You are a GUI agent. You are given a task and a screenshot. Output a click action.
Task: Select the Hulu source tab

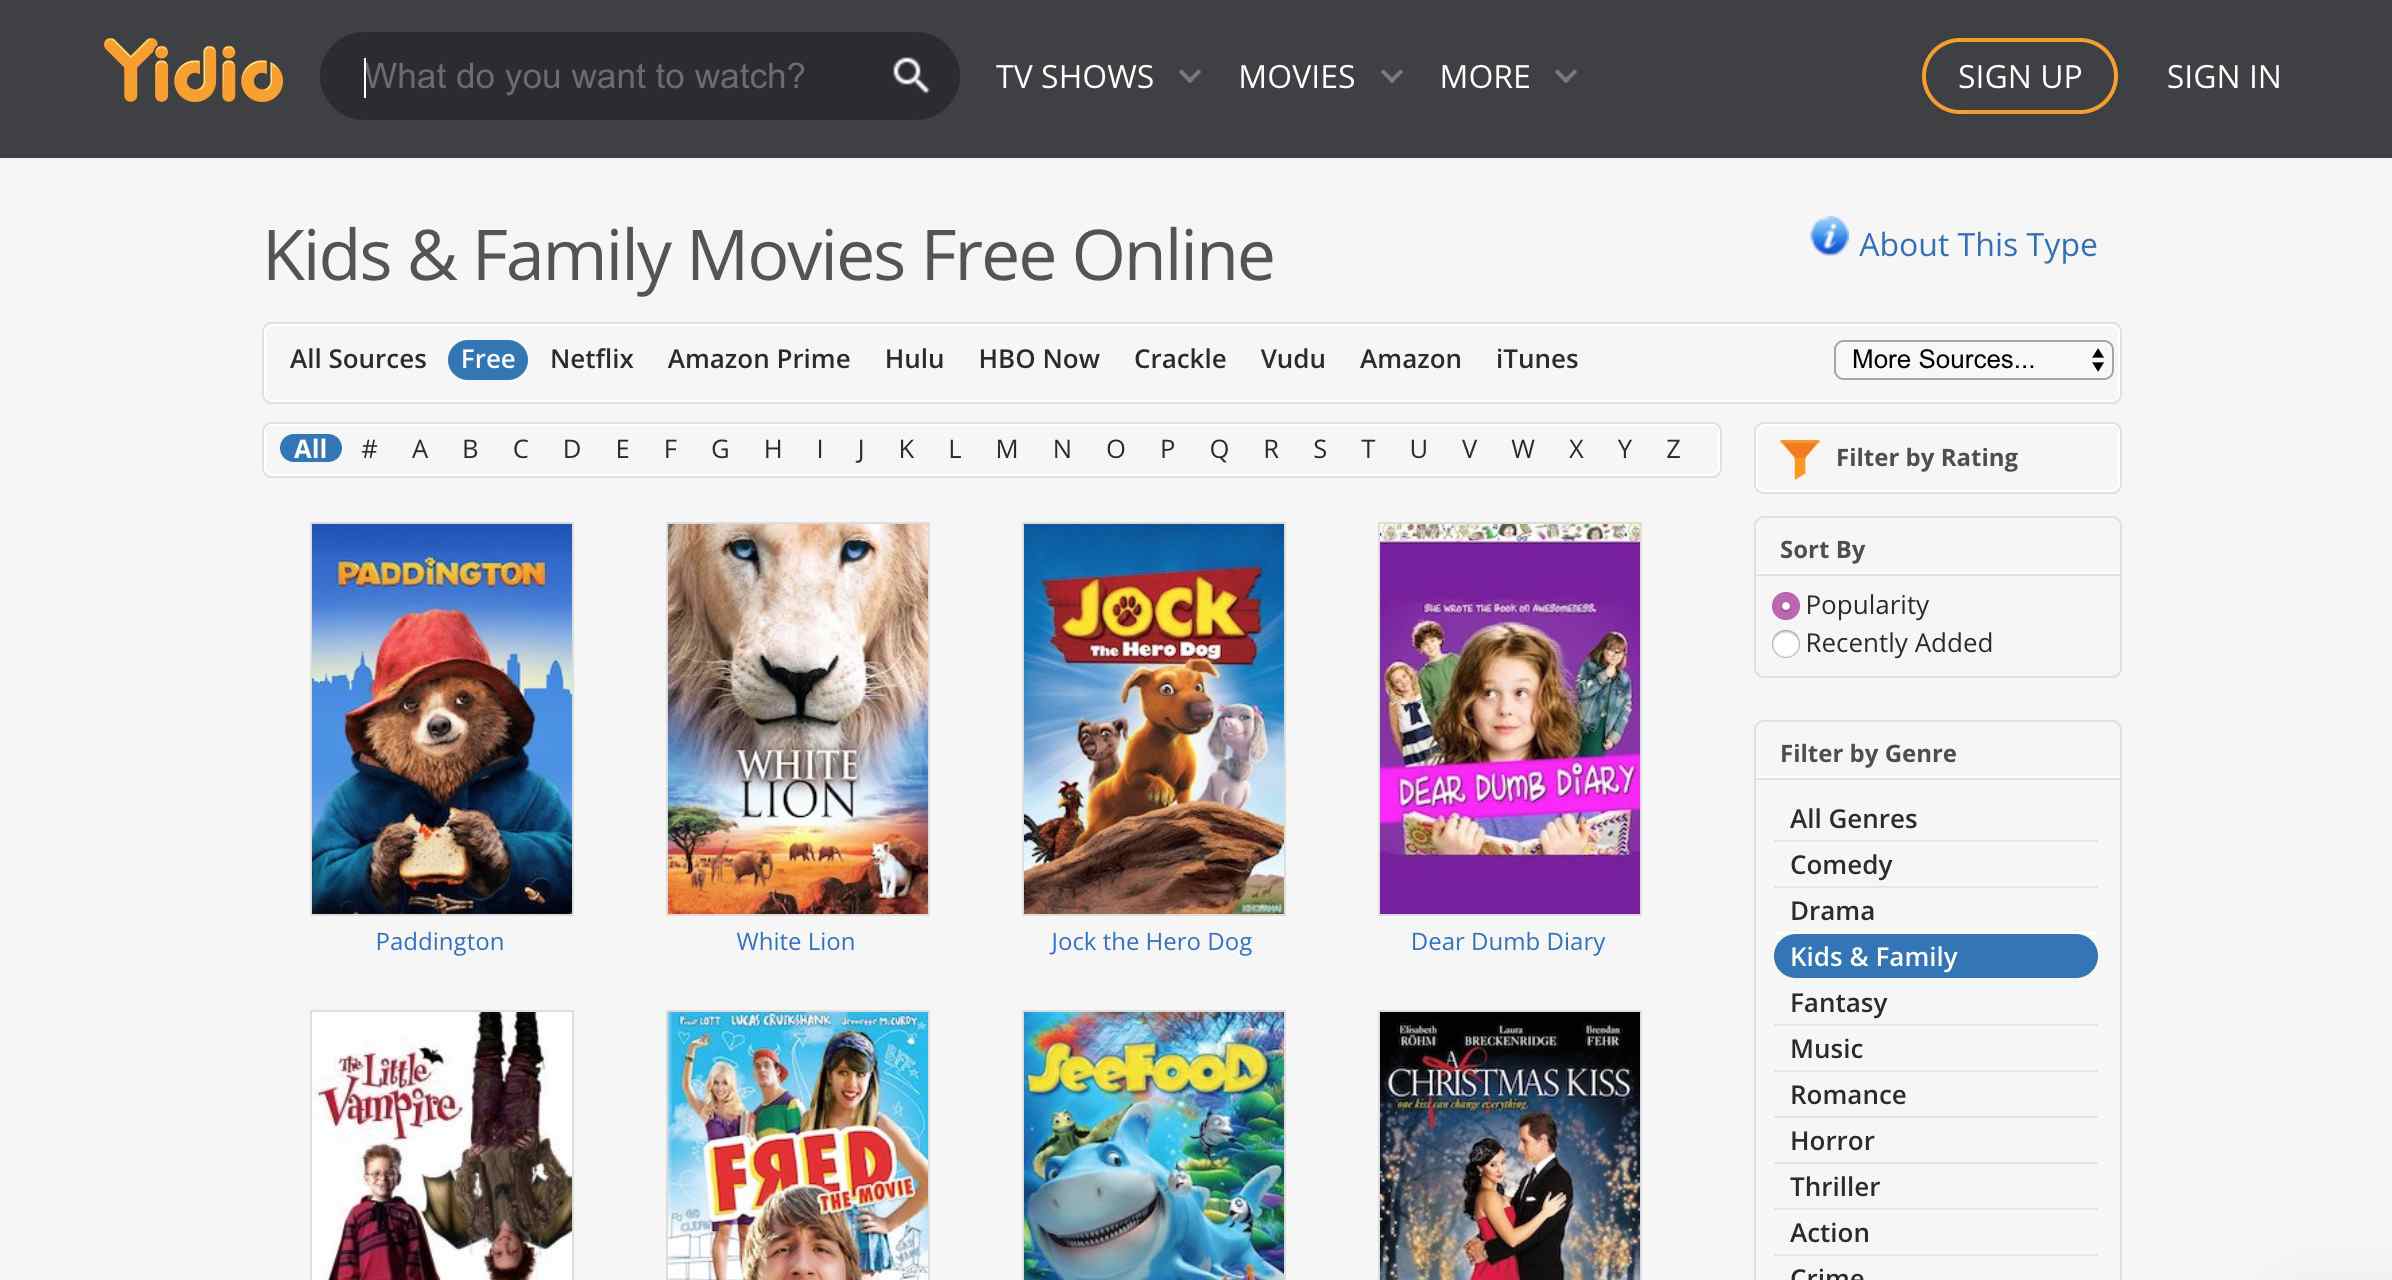(914, 359)
